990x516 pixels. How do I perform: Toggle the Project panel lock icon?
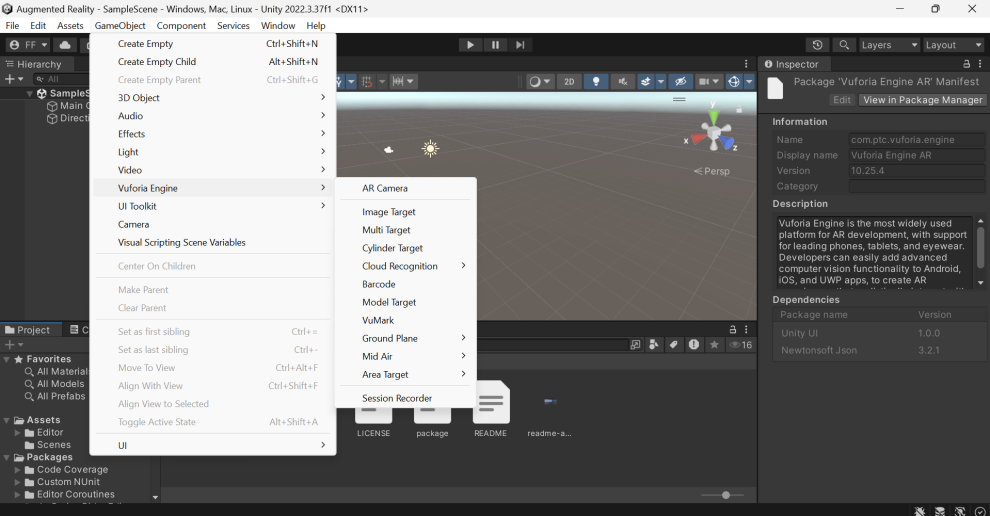pos(732,330)
